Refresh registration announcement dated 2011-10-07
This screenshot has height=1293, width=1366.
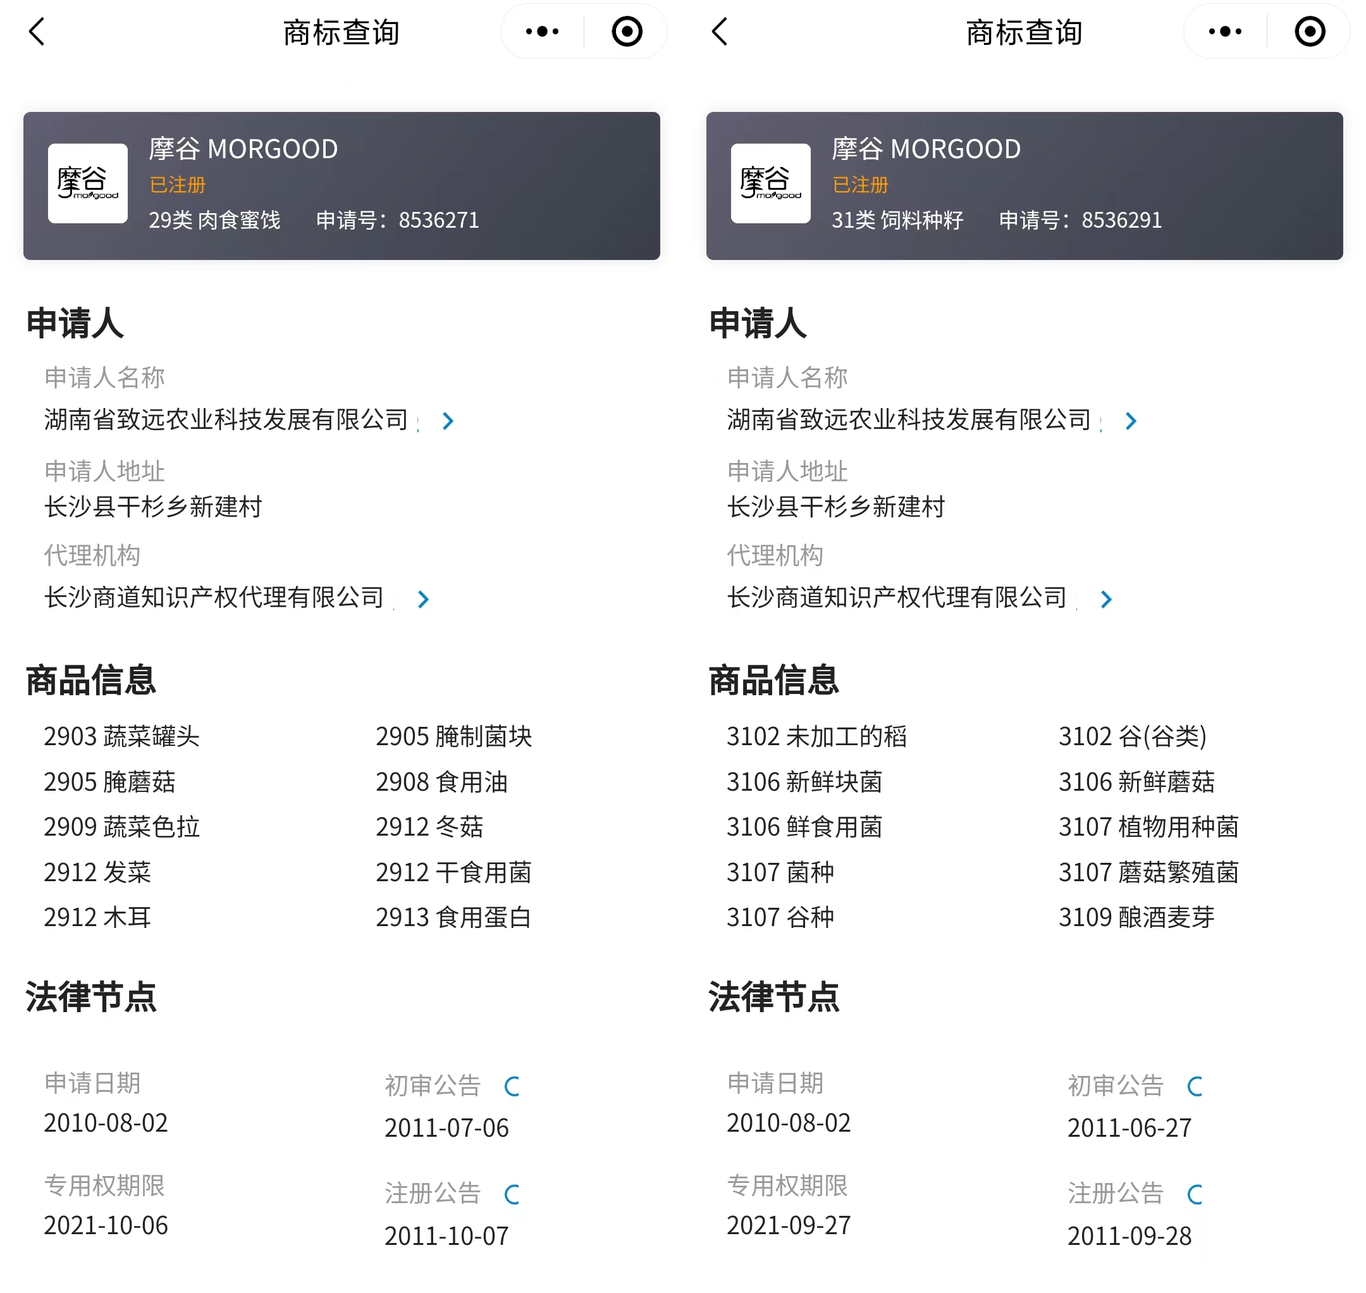pos(512,1194)
